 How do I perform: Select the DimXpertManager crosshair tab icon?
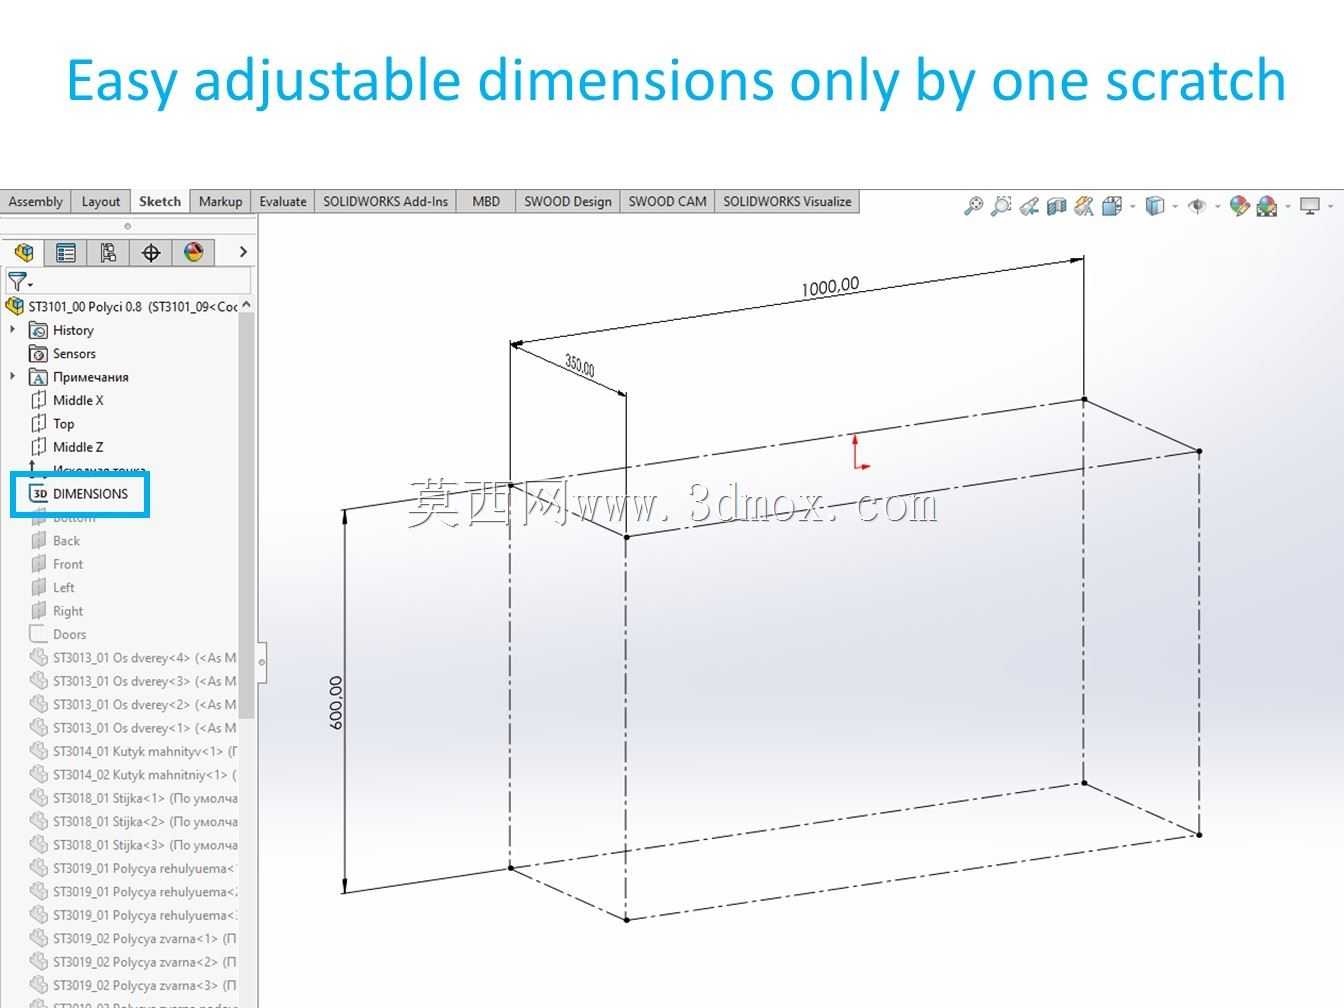click(151, 252)
